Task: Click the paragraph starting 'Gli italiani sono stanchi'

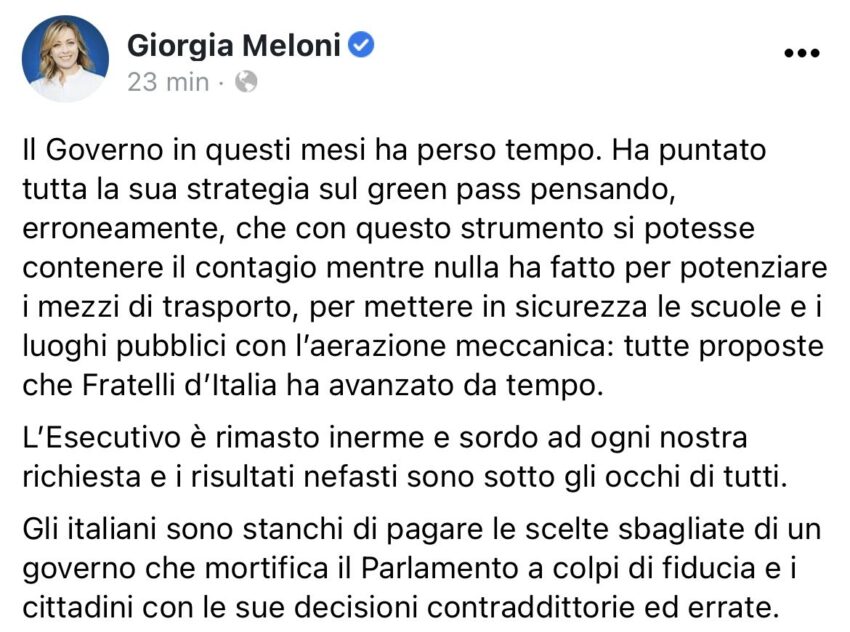Action: point(422,568)
